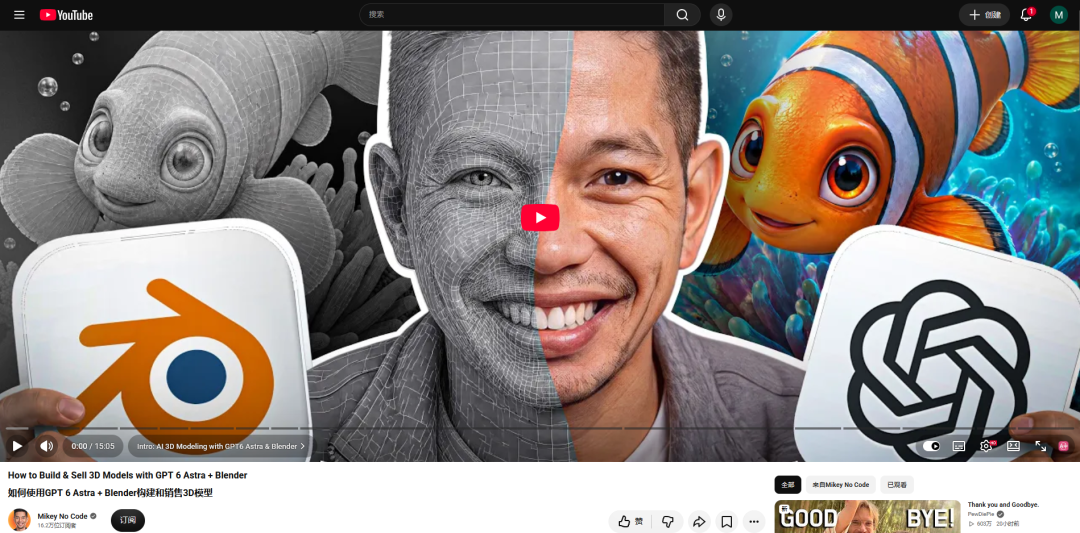
Task: Mute the video volume
Action: point(46,446)
